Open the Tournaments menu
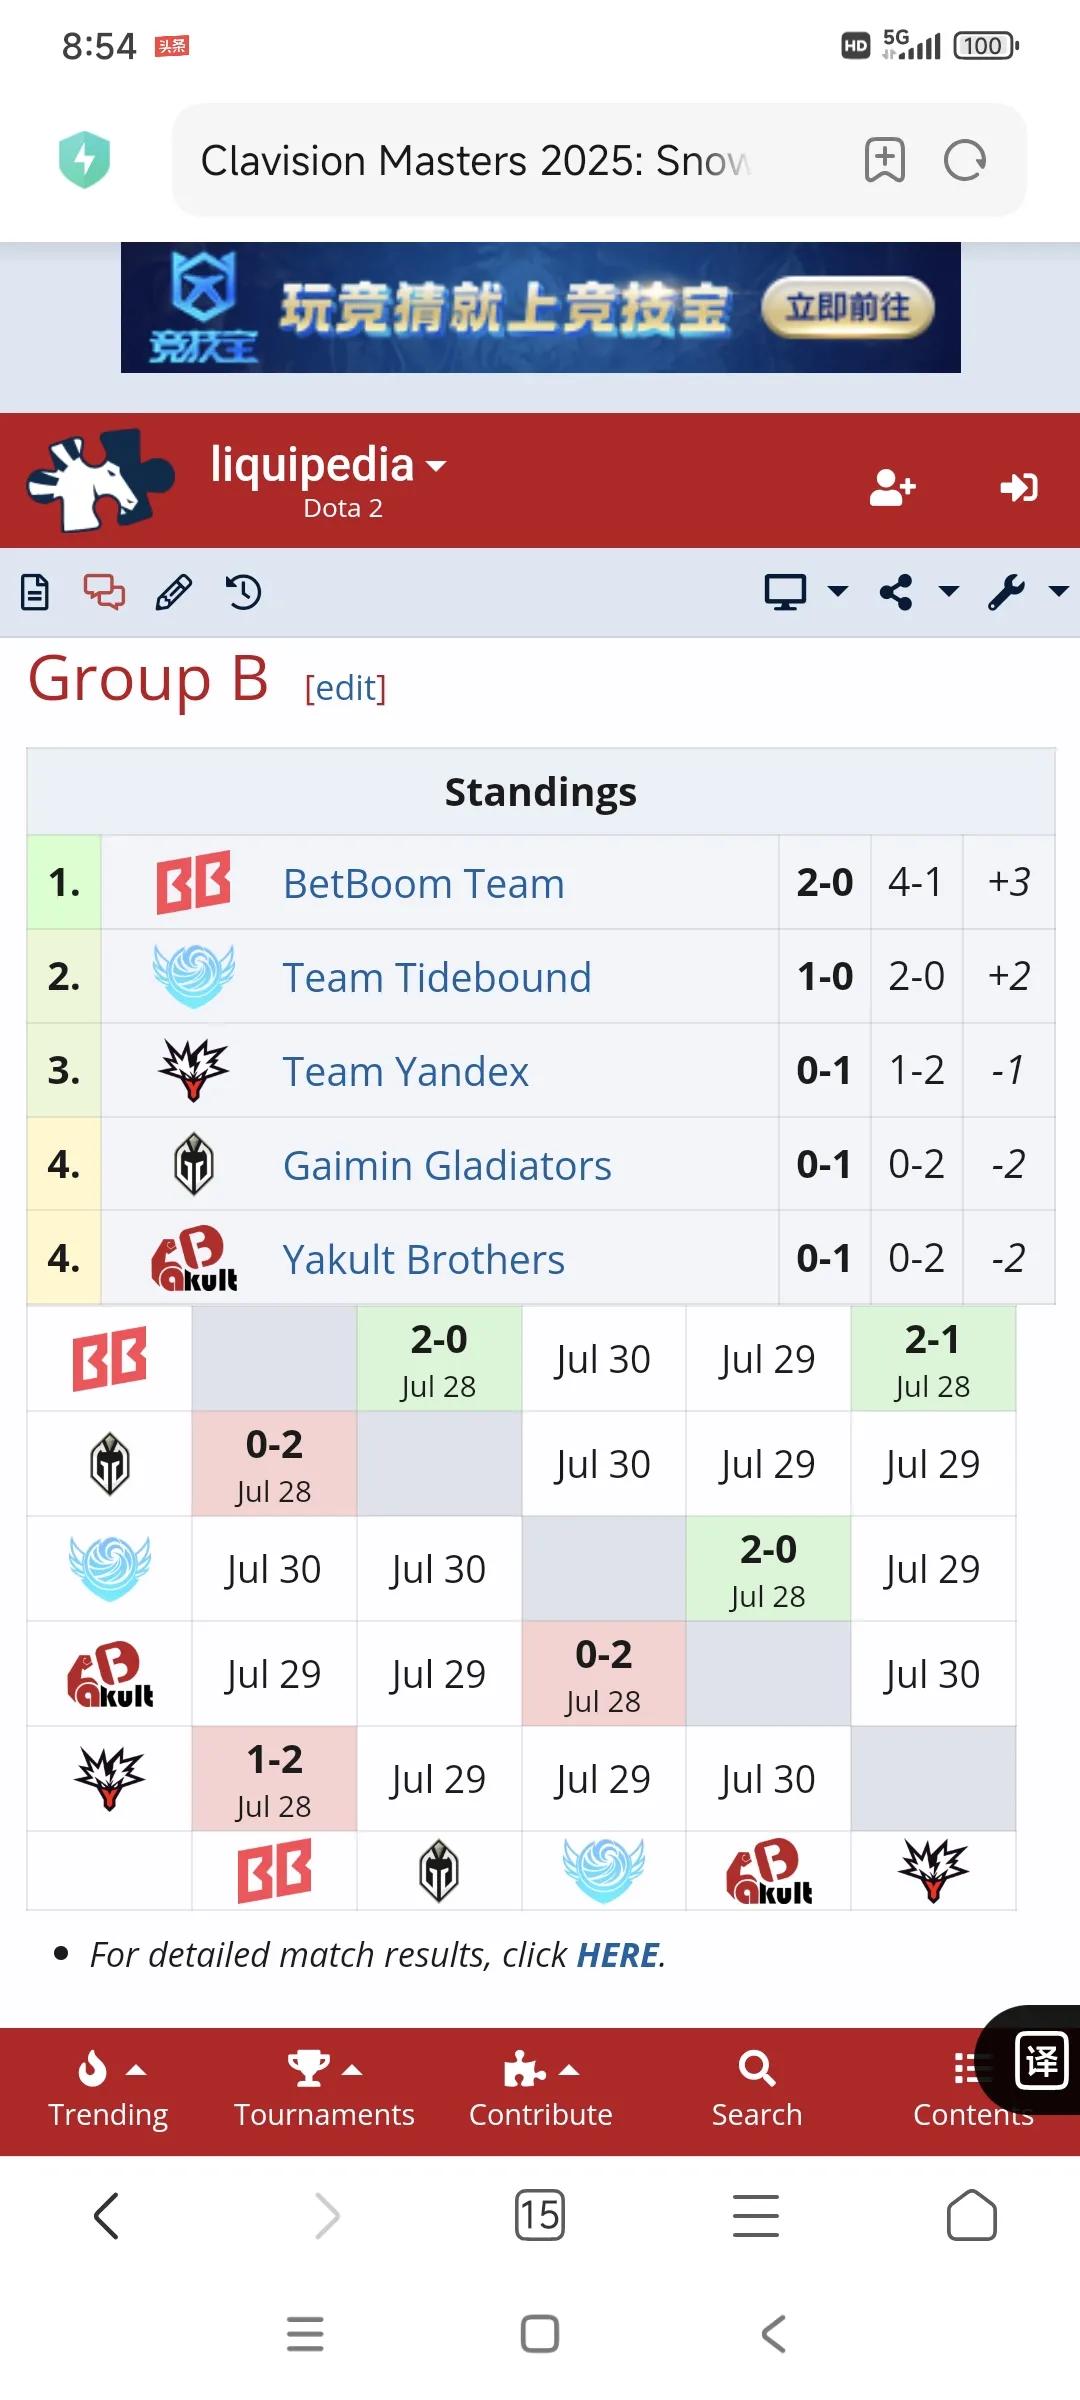1080x2400 pixels. [x=324, y=2090]
